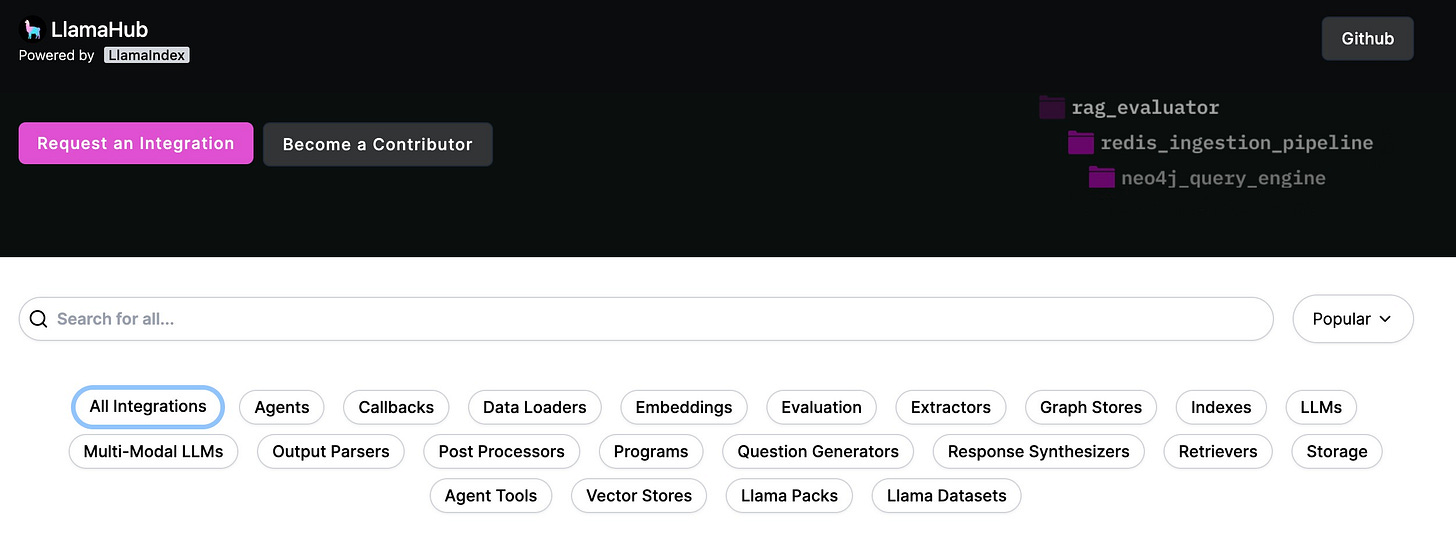1456x533 pixels.
Task: Open the Github button
Action: tap(1367, 39)
